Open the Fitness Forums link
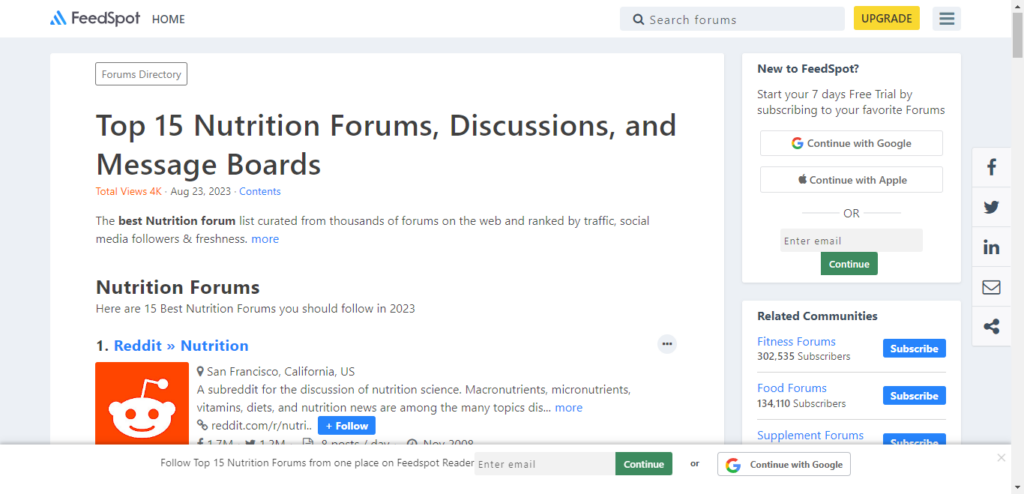Viewport: 1024px width, 494px height. pyautogui.click(x=796, y=341)
